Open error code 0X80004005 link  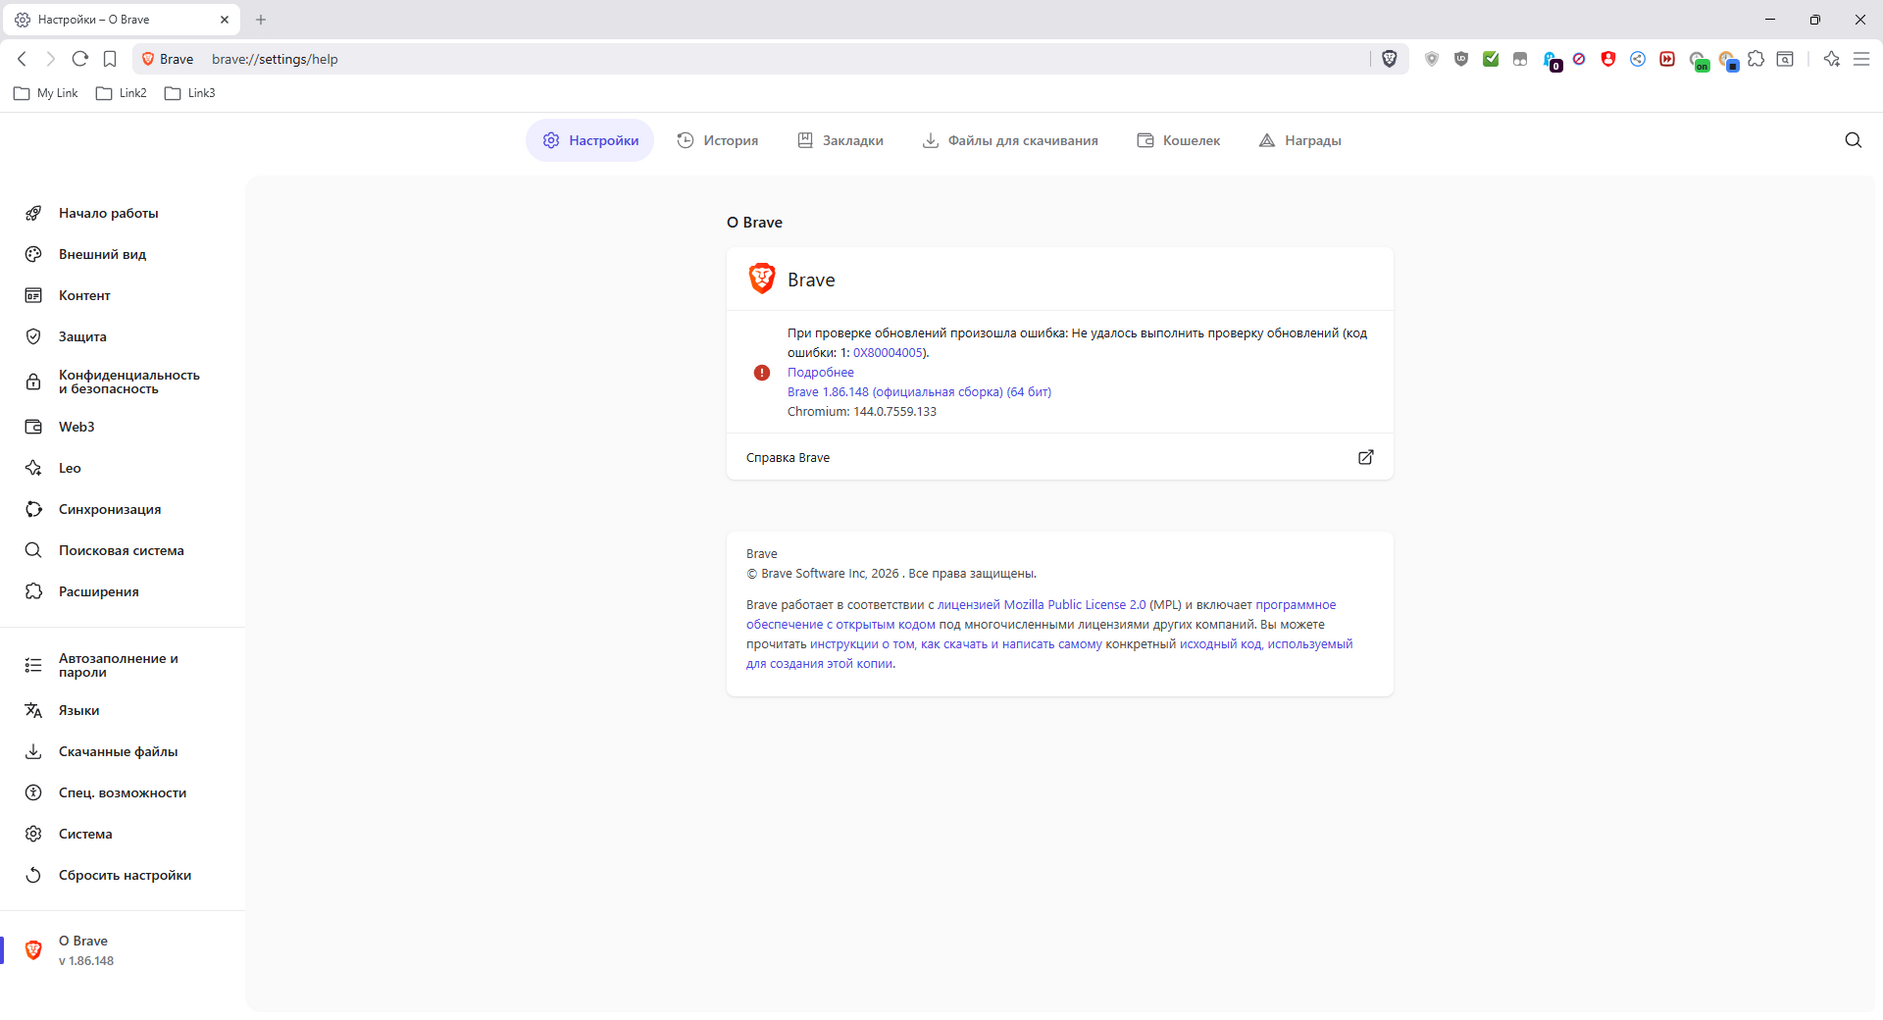pos(887,353)
